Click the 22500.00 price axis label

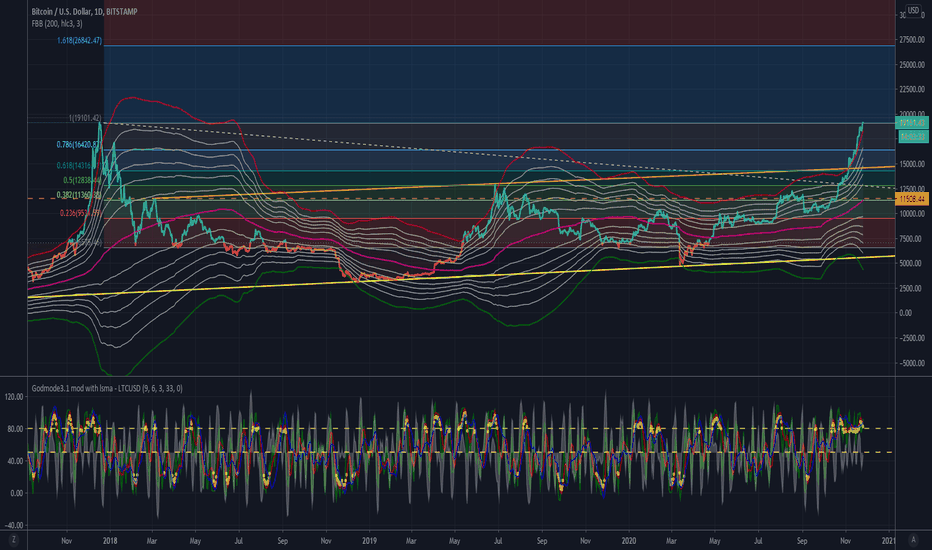[x=913, y=90]
